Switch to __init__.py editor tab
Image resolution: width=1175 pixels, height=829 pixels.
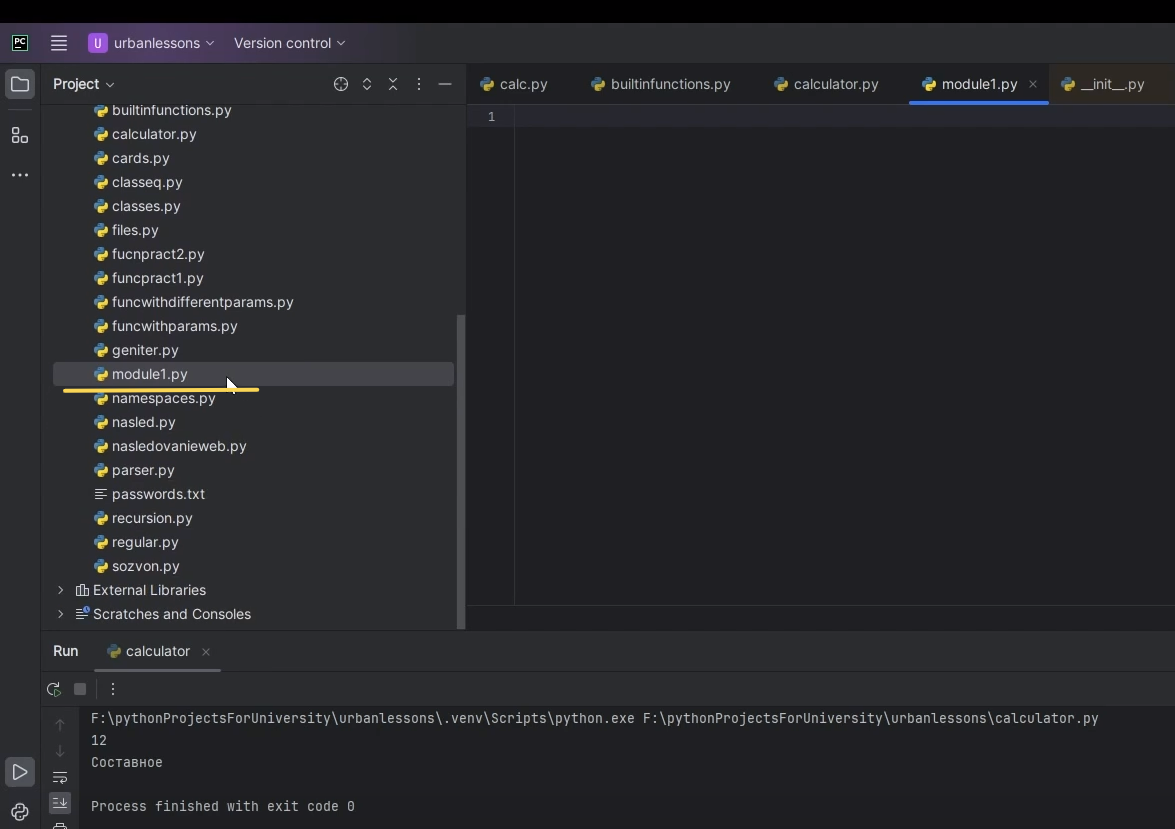coord(1104,84)
